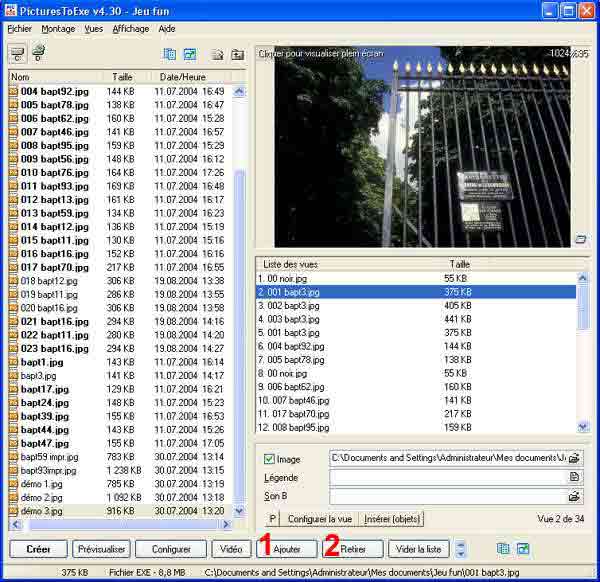
Task: Click the Ajouter button
Action: pos(287,549)
